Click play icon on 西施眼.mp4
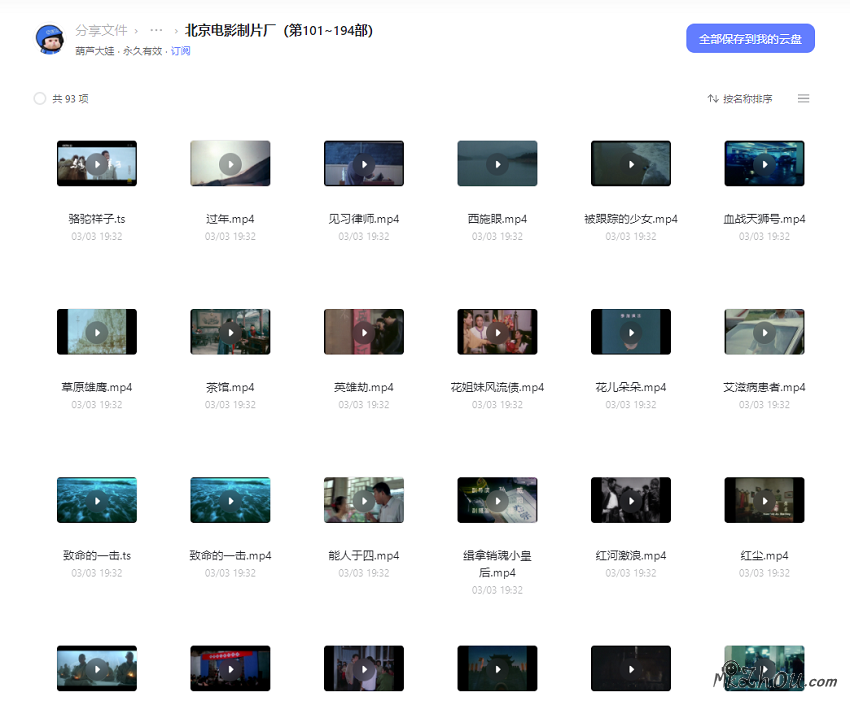 pyautogui.click(x=497, y=163)
